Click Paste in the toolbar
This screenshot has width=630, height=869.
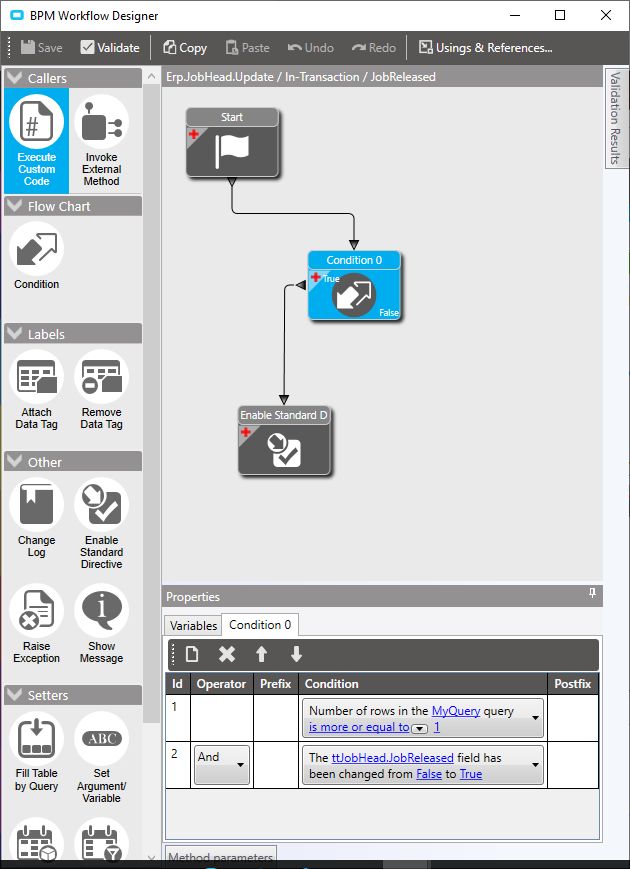tap(247, 48)
